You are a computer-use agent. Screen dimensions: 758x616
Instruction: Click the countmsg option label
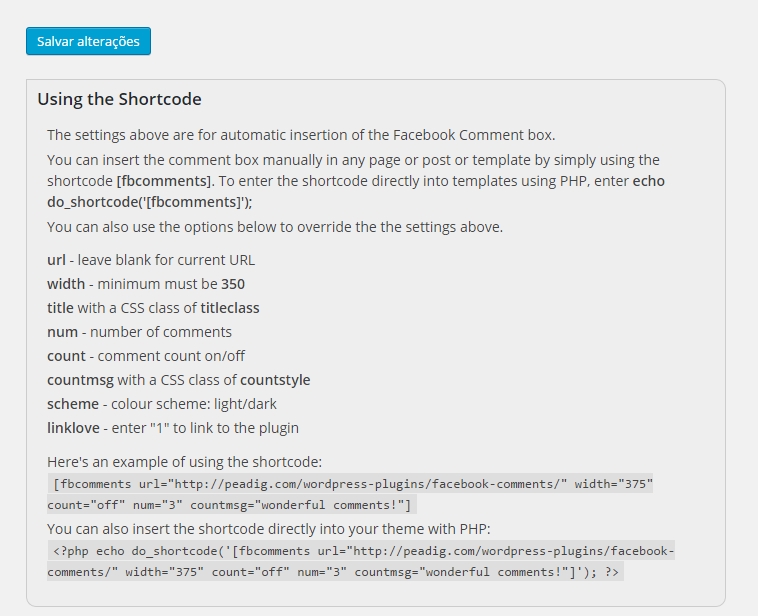80,380
